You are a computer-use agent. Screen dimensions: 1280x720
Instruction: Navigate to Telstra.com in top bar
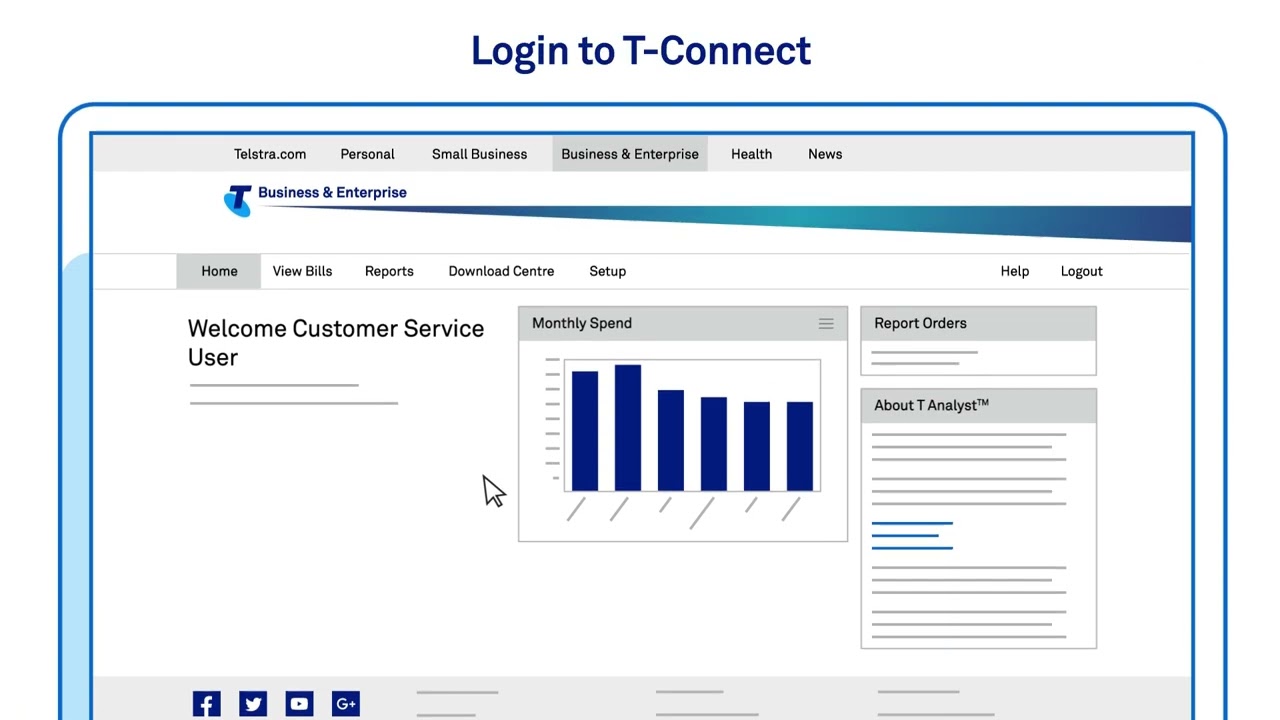point(270,154)
